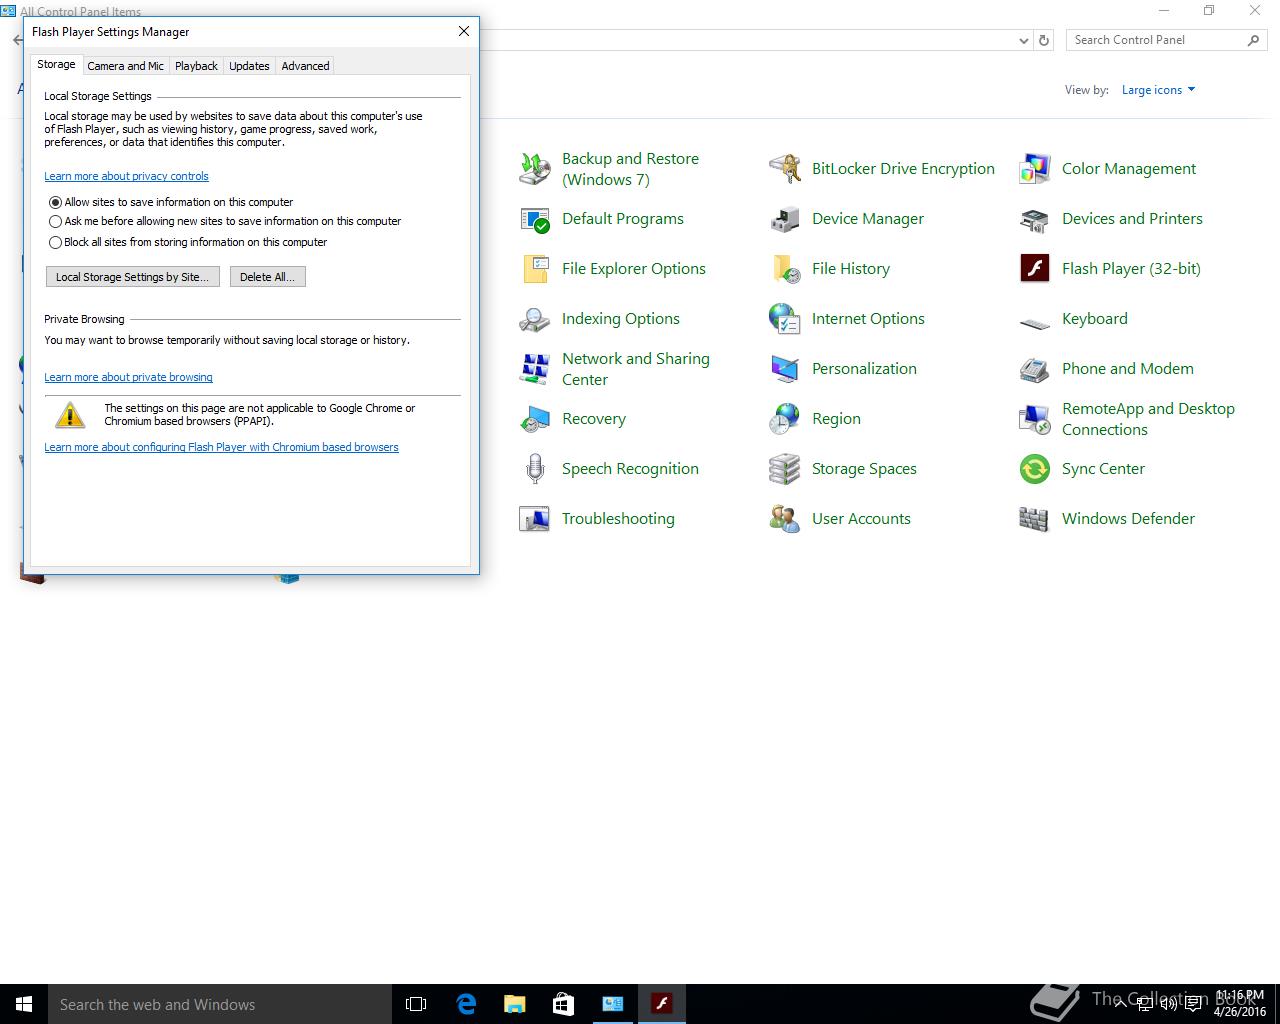Screen dimensions: 1280x1024
Task: Launch Microsoft Edge from the taskbar
Action: click(466, 1004)
